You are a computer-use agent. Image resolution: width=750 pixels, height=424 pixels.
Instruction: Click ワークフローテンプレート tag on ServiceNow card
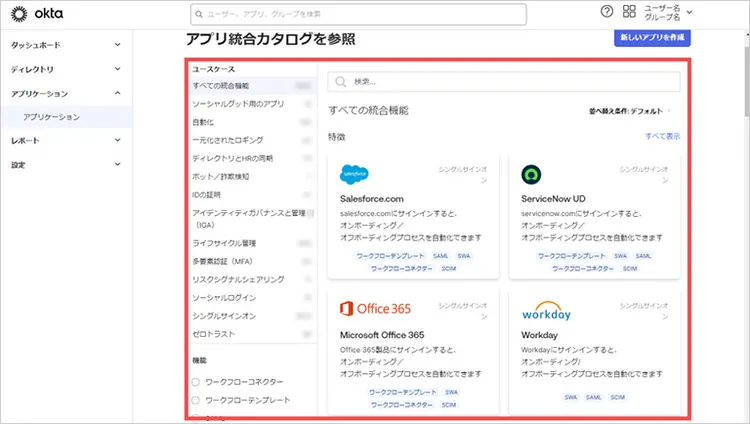(572, 256)
